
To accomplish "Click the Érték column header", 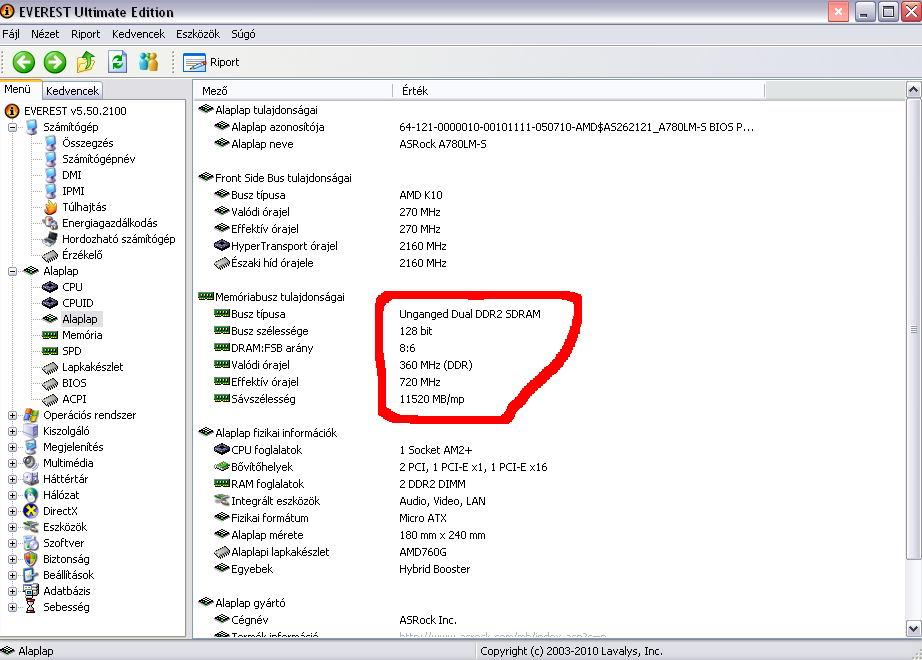I will (x=579, y=91).
